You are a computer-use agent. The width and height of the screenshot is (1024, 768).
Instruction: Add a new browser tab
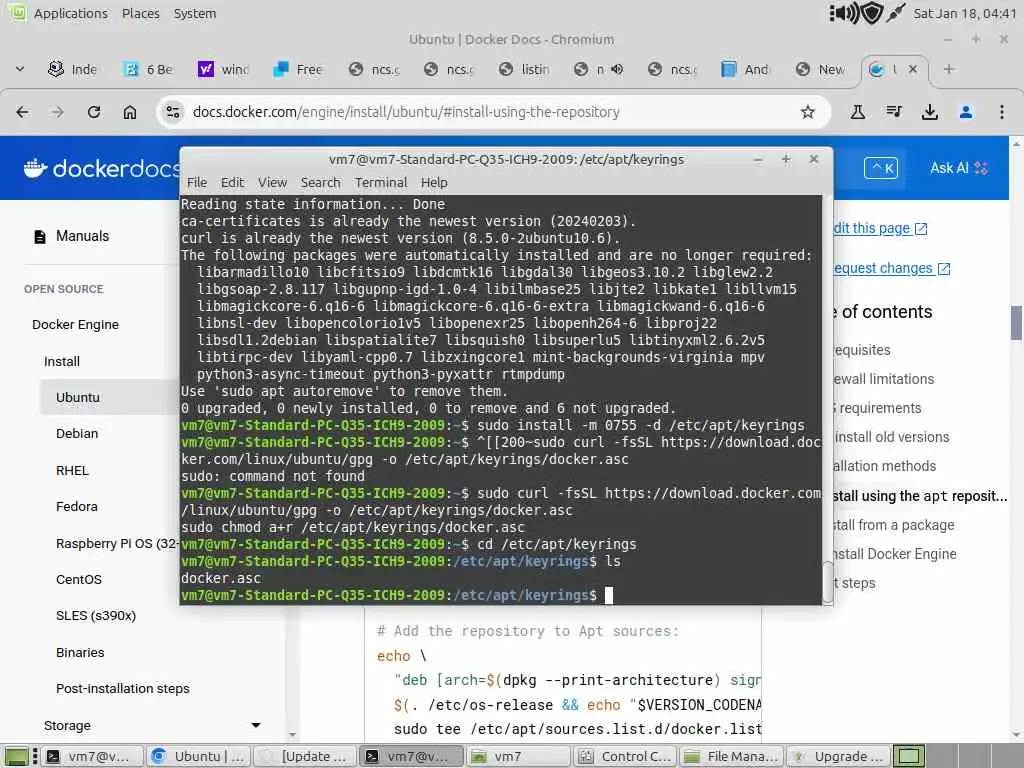coord(949,69)
